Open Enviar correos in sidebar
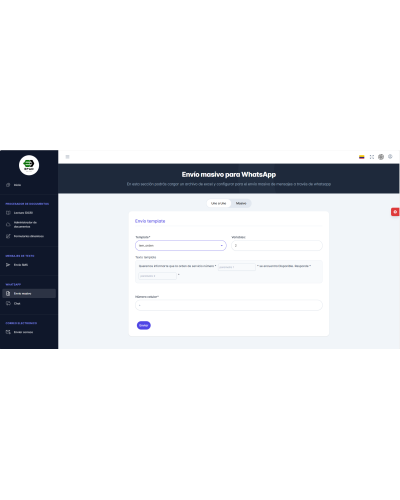Screen dimensions: 400x500 (x=19, y=332)
